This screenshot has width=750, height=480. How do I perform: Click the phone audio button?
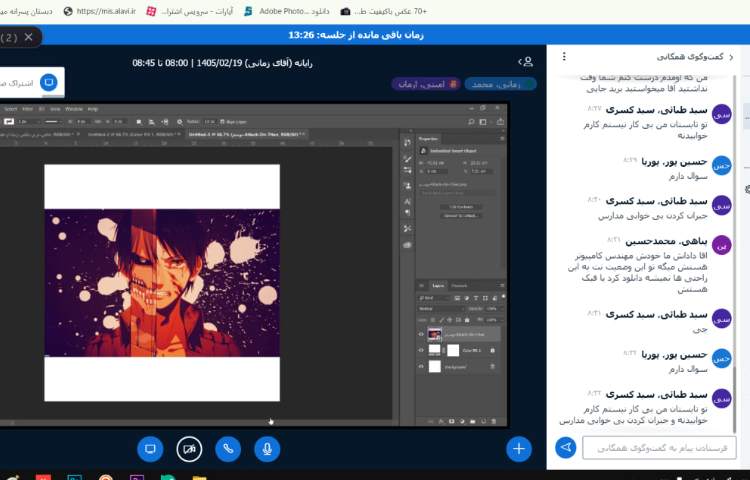point(228,449)
